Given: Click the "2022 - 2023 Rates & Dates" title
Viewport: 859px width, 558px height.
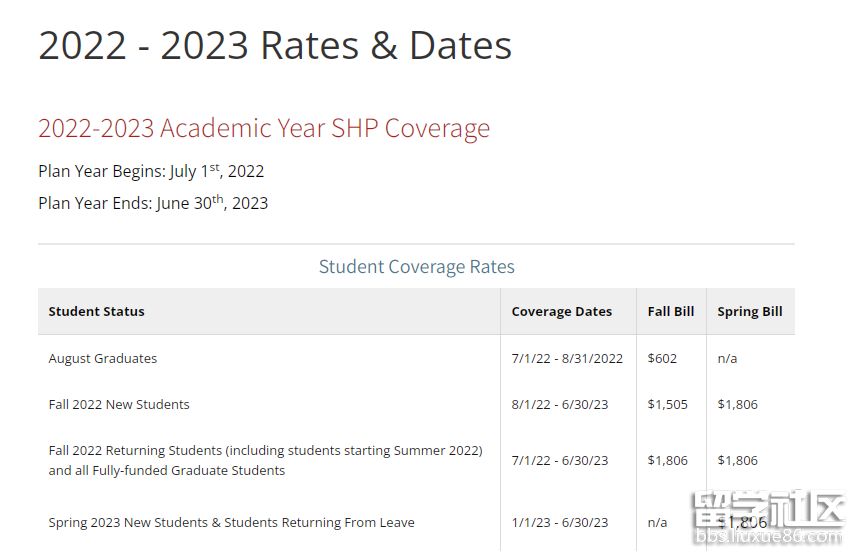Looking at the screenshot, I should [275, 46].
